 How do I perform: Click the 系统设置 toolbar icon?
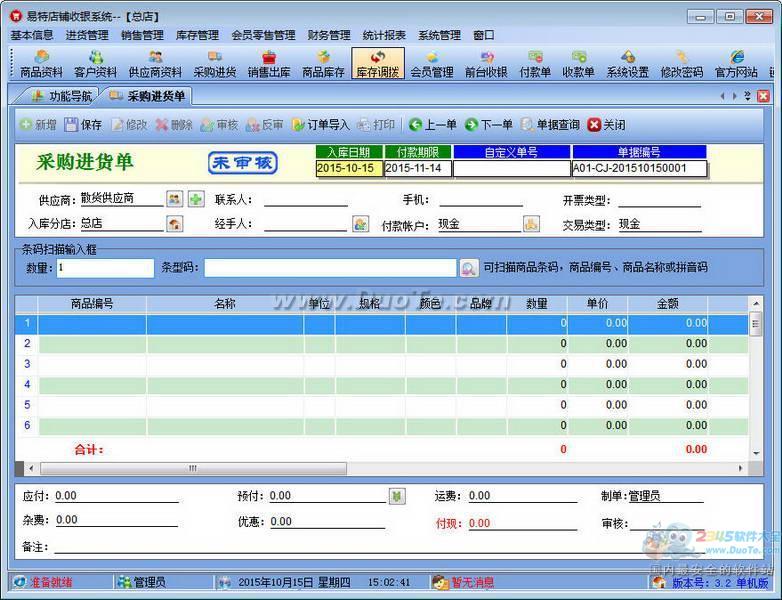pyautogui.click(x=627, y=64)
